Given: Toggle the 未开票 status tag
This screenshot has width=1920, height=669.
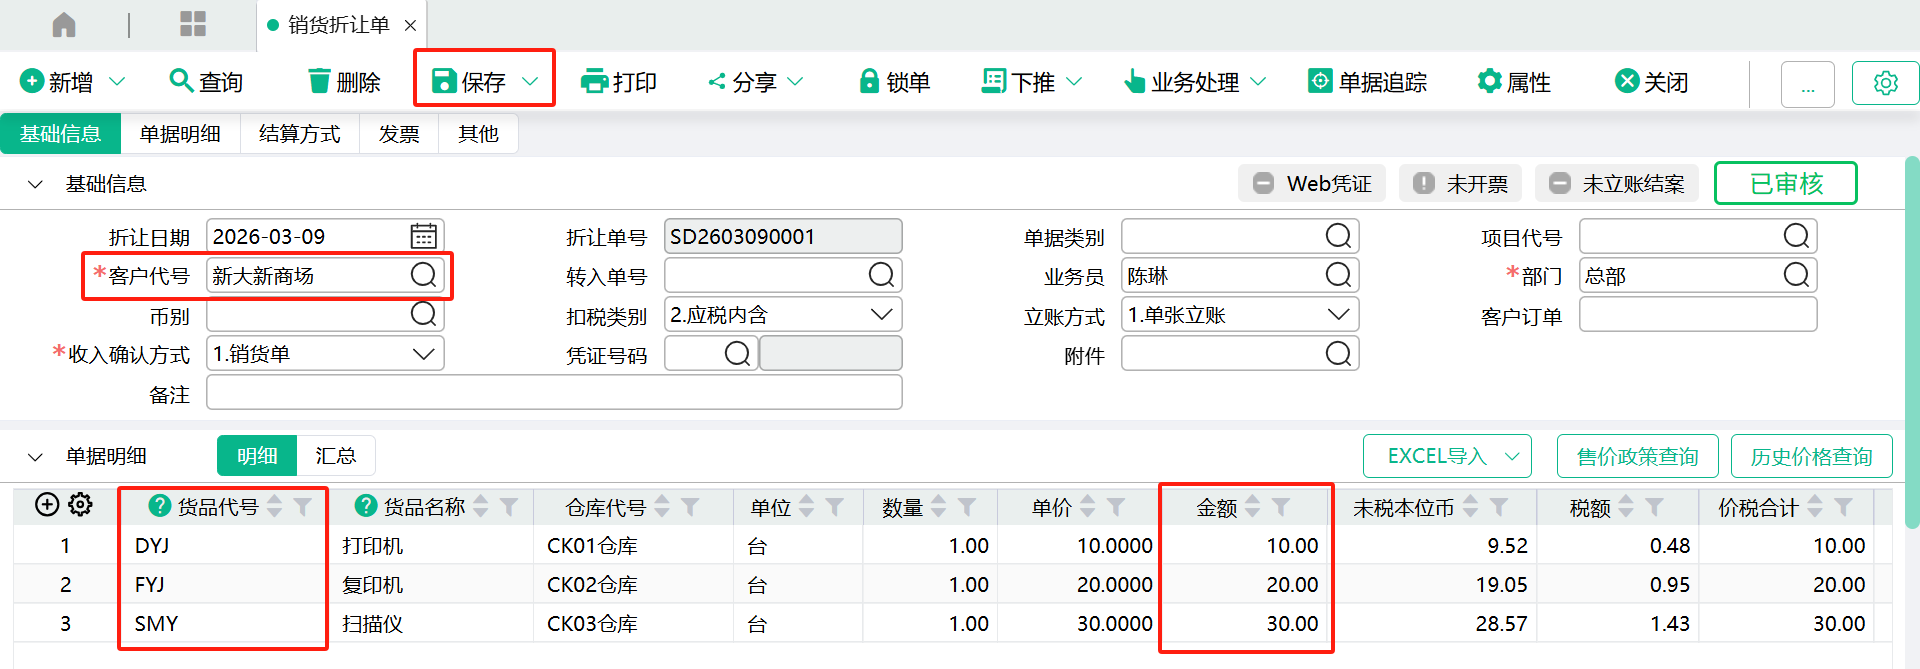Looking at the screenshot, I should coord(1460,184).
